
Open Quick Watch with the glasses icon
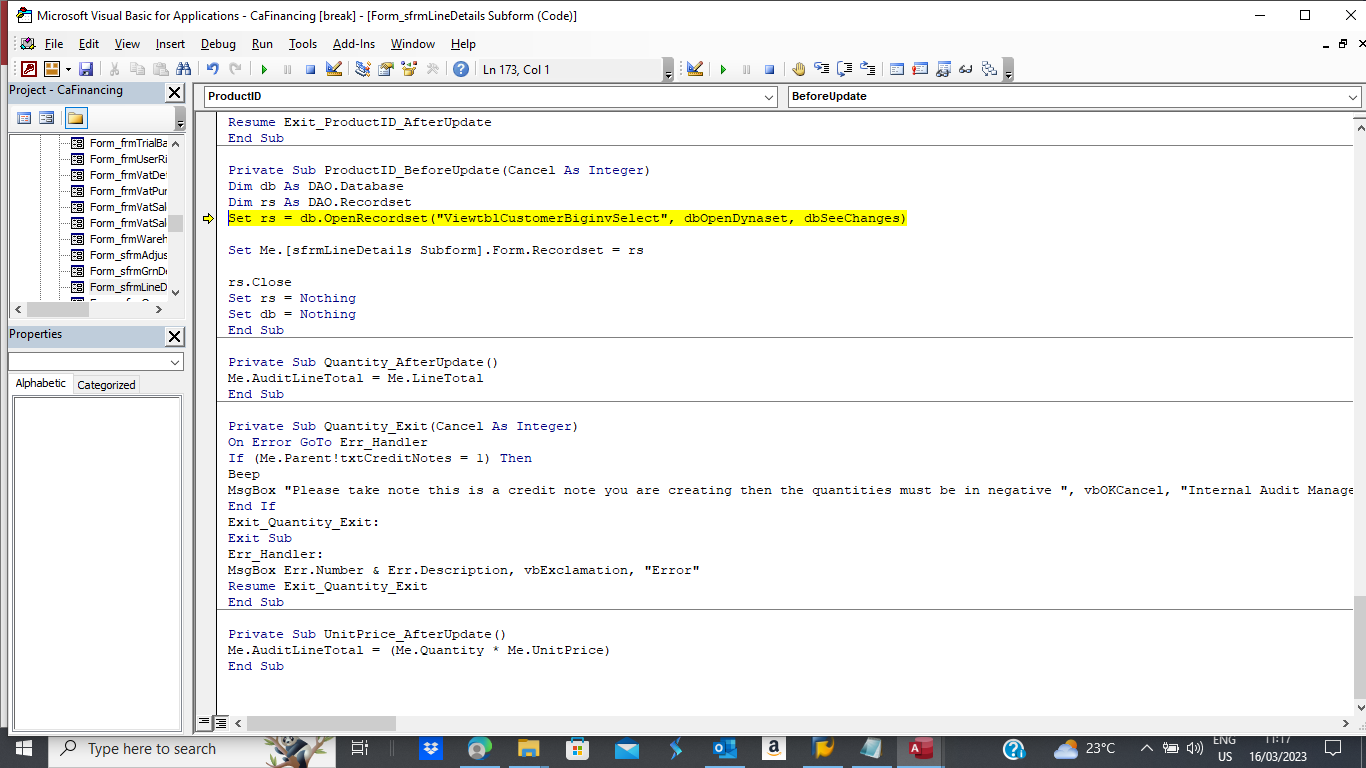tap(966, 69)
